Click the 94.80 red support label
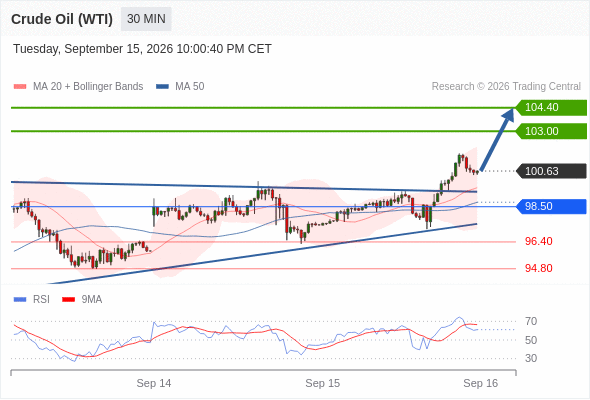This screenshot has height=400, width=590. pyautogui.click(x=538, y=268)
